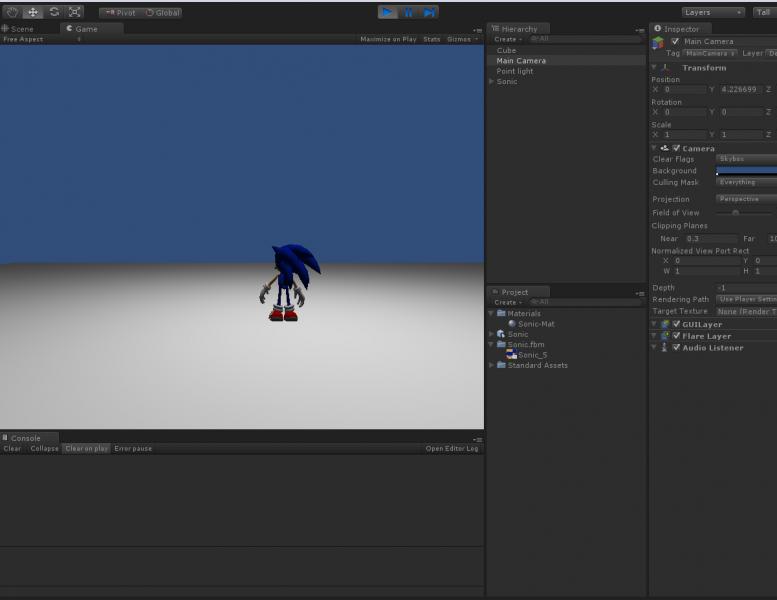Click the Step frame button

click(x=429, y=12)
